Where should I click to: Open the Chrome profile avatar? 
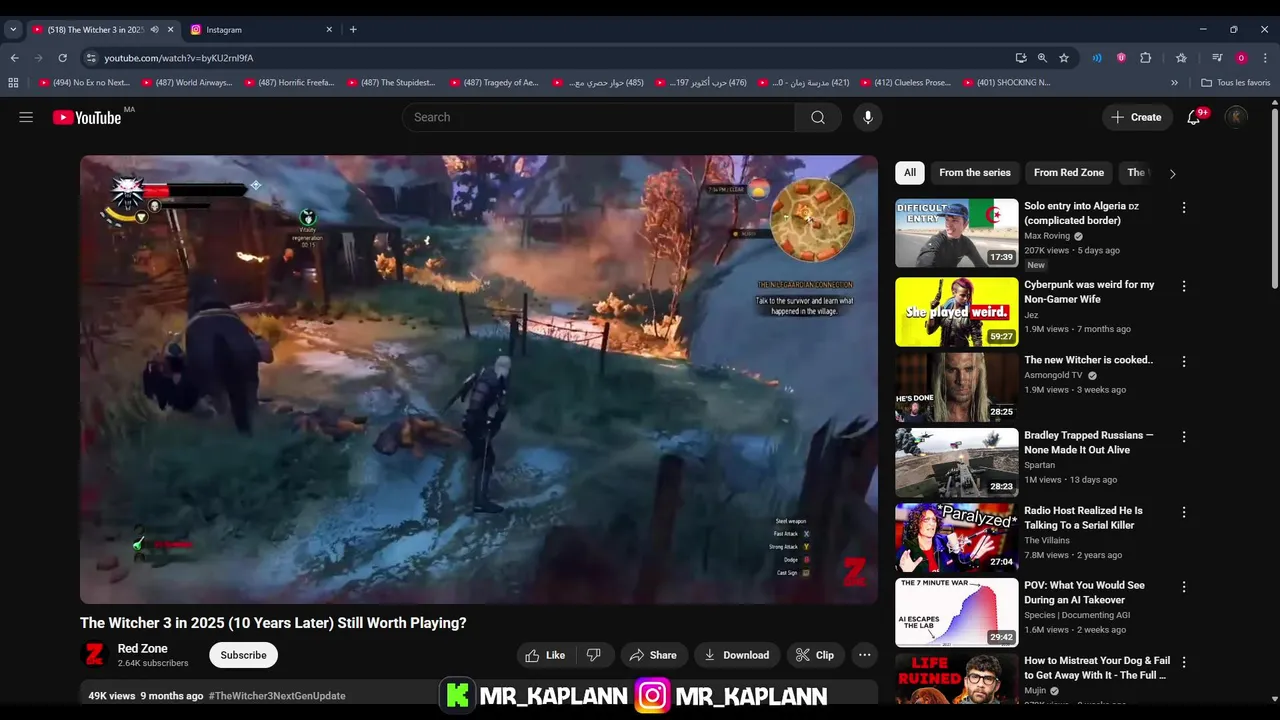(1241, 58)
